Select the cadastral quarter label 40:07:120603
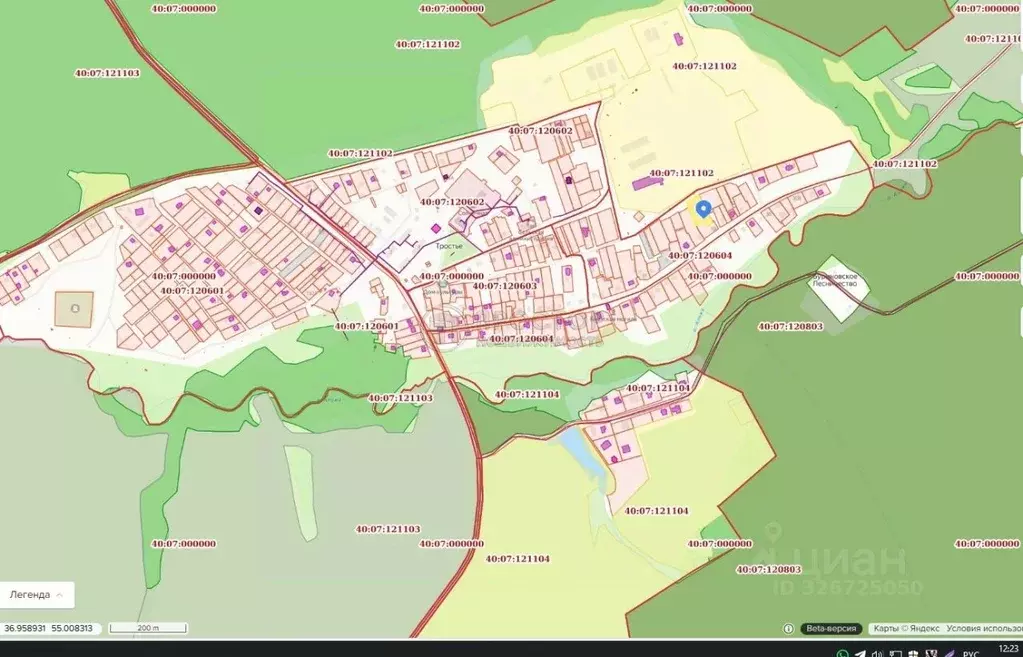The image size is (1023, 657). 504,286
